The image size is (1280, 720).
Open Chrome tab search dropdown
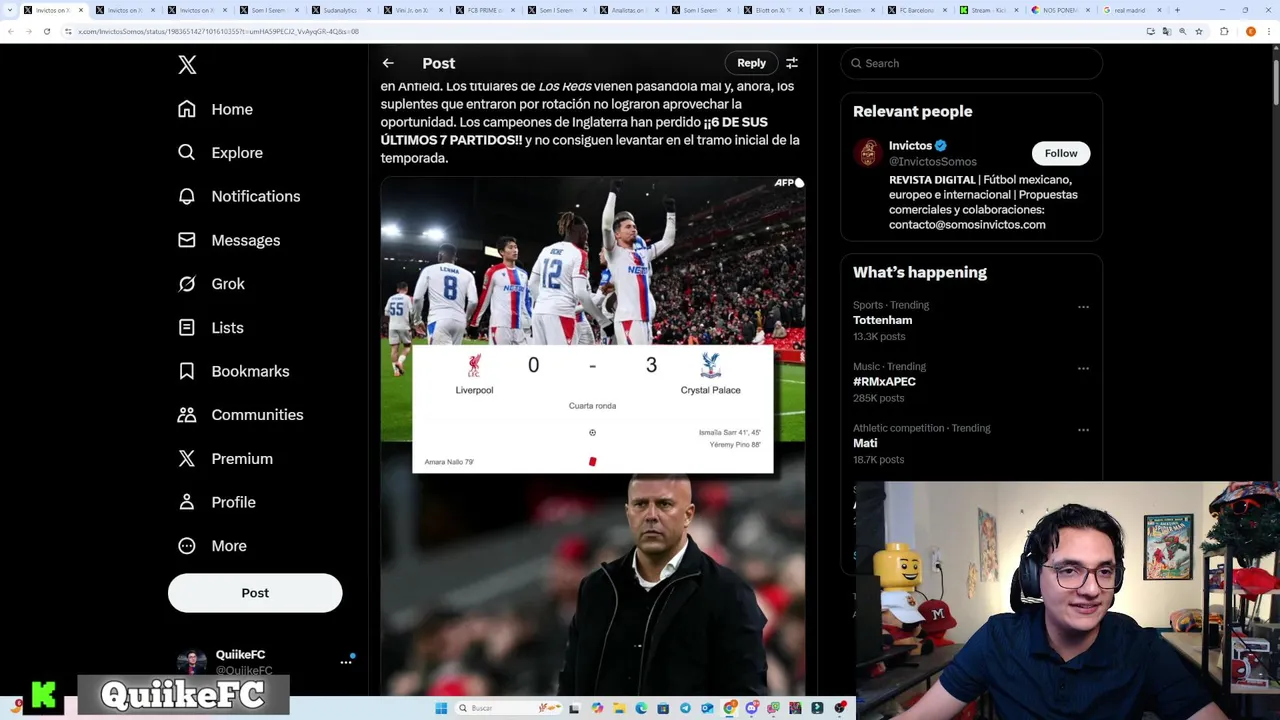click(10, 10)
